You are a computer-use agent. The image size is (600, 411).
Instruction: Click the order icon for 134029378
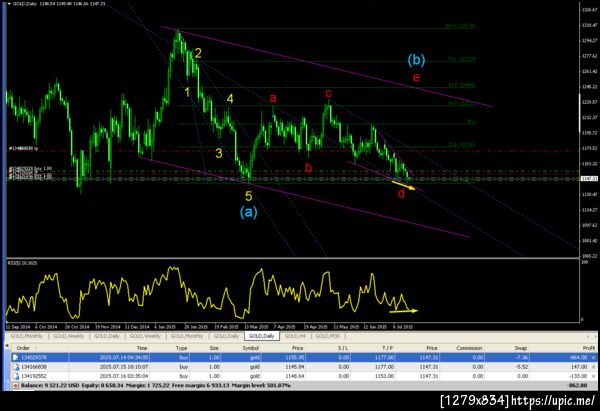point(15,357)
